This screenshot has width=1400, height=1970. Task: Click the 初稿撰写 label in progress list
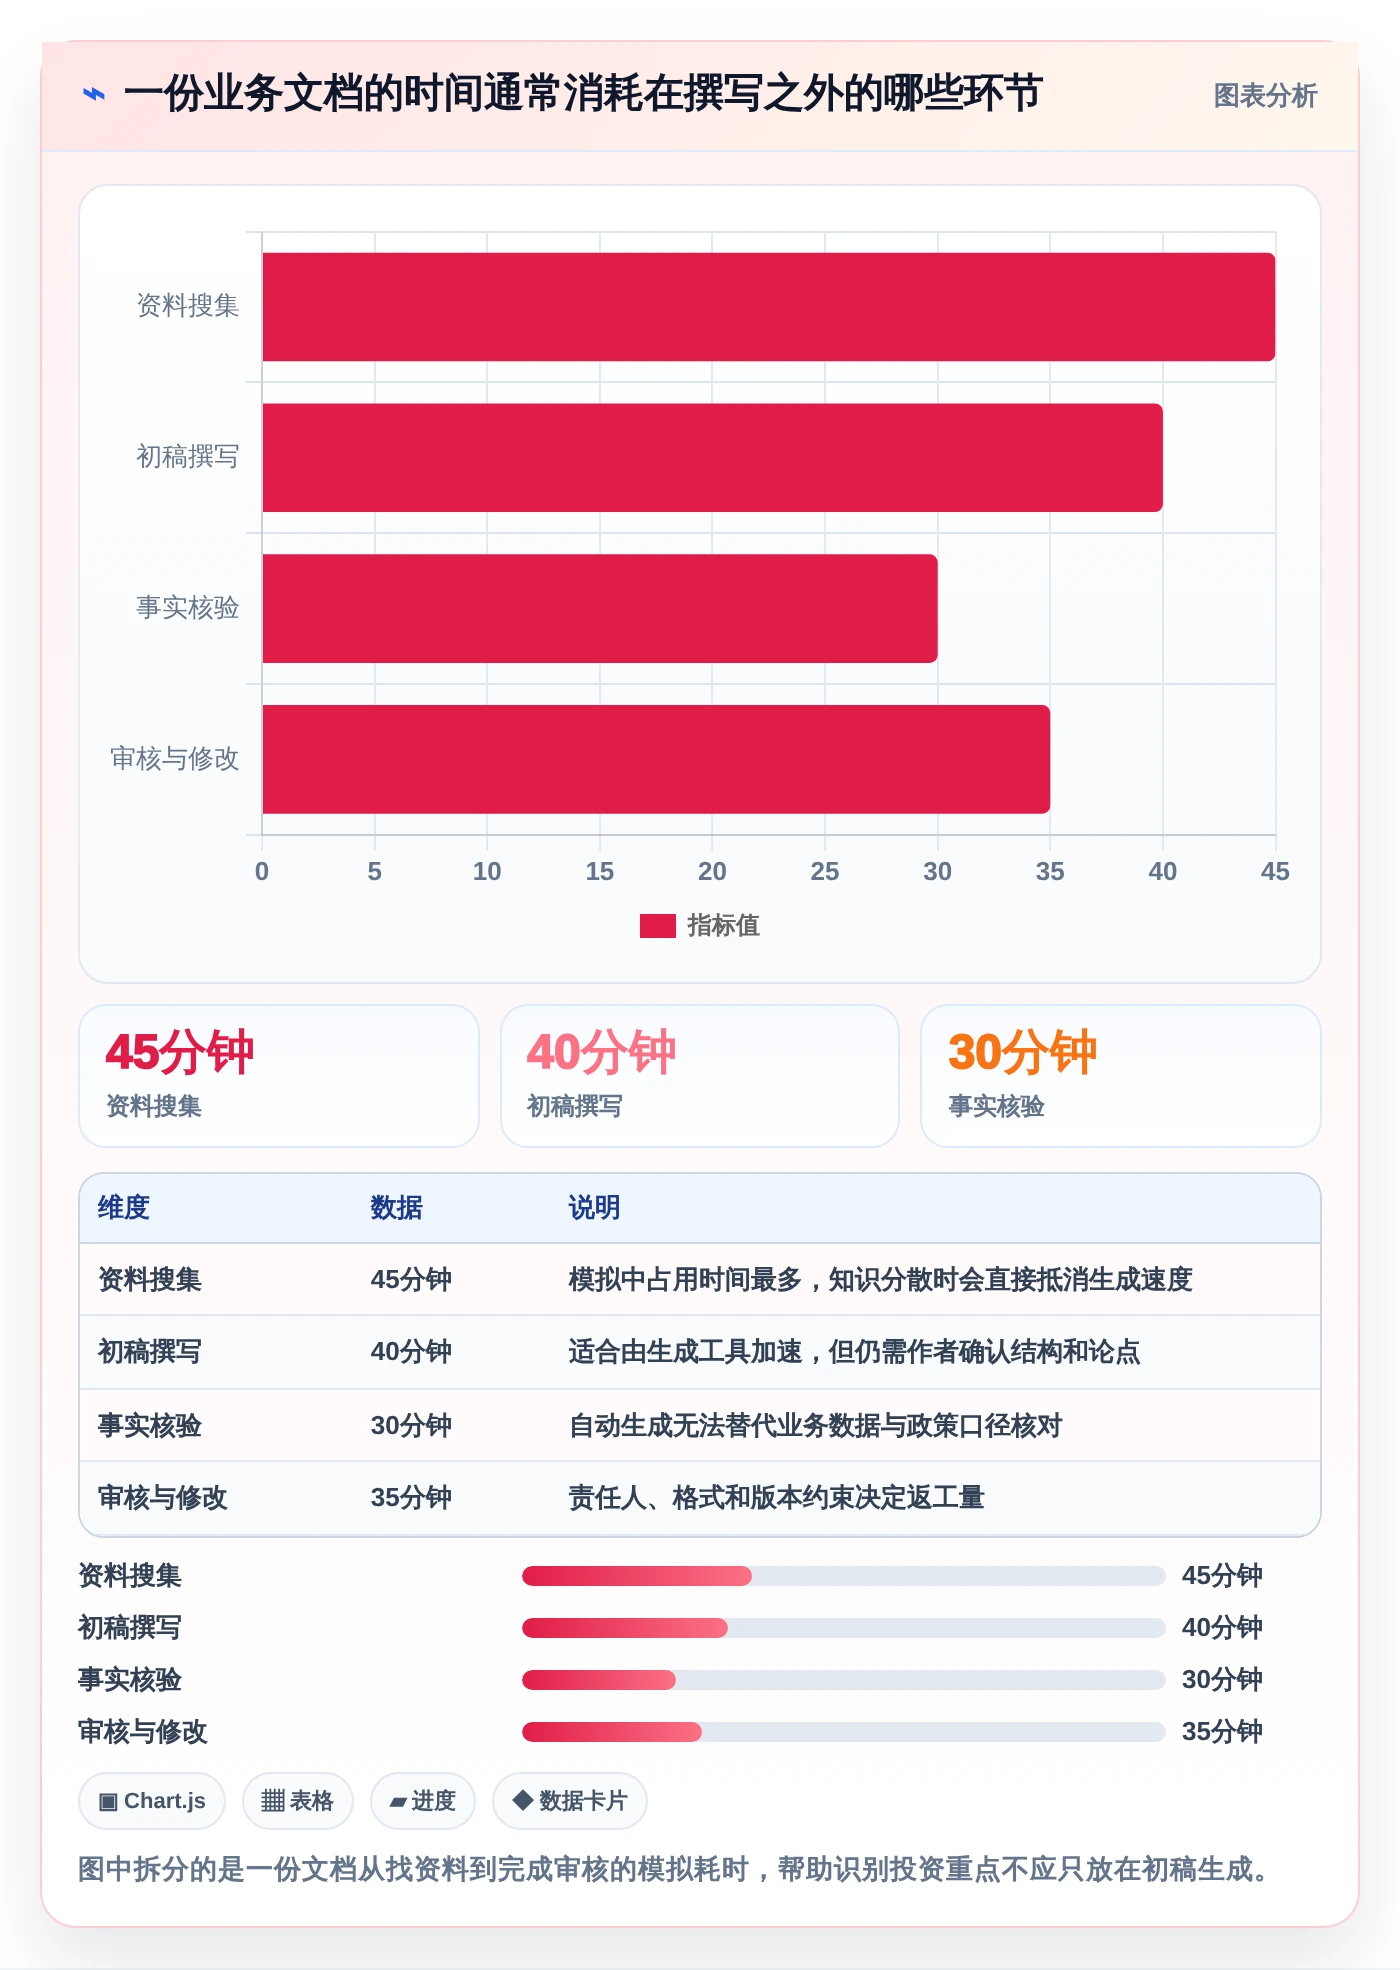130,1628
